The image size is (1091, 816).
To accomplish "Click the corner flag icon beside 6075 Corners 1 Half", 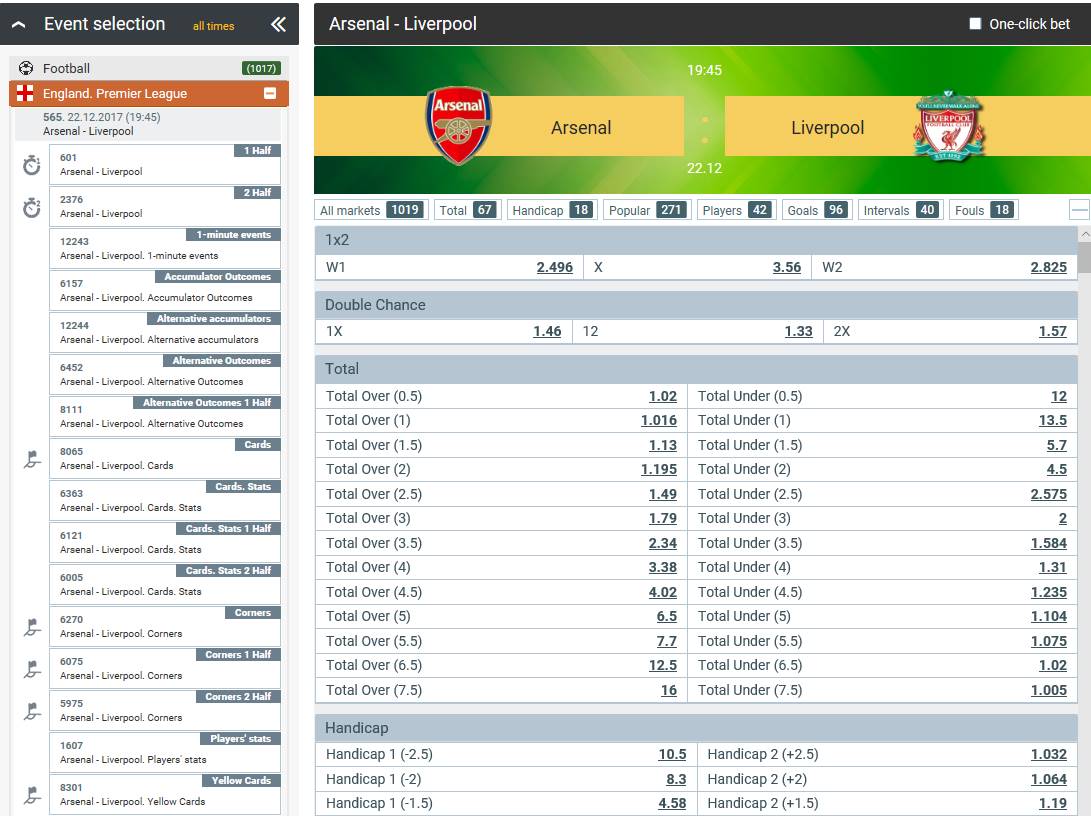I will tap(32, 669).
